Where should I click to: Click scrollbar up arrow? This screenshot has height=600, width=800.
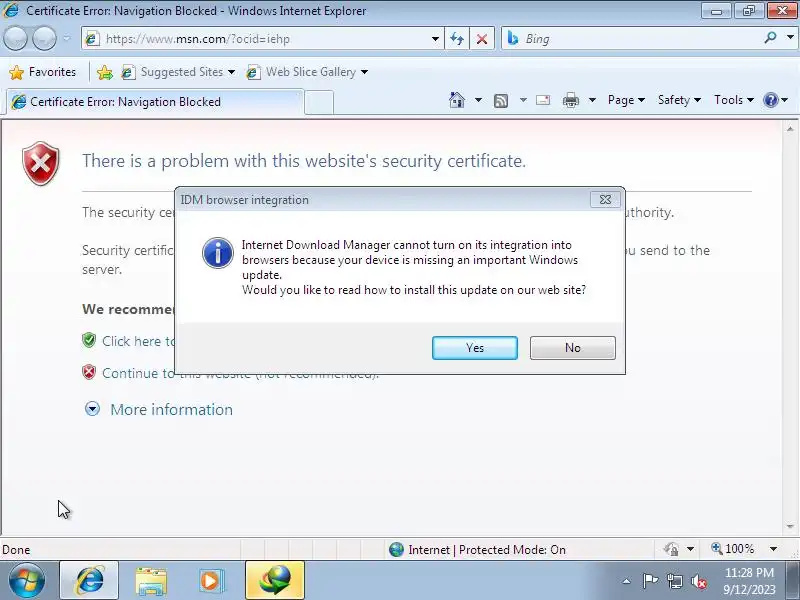click(790, 129)
